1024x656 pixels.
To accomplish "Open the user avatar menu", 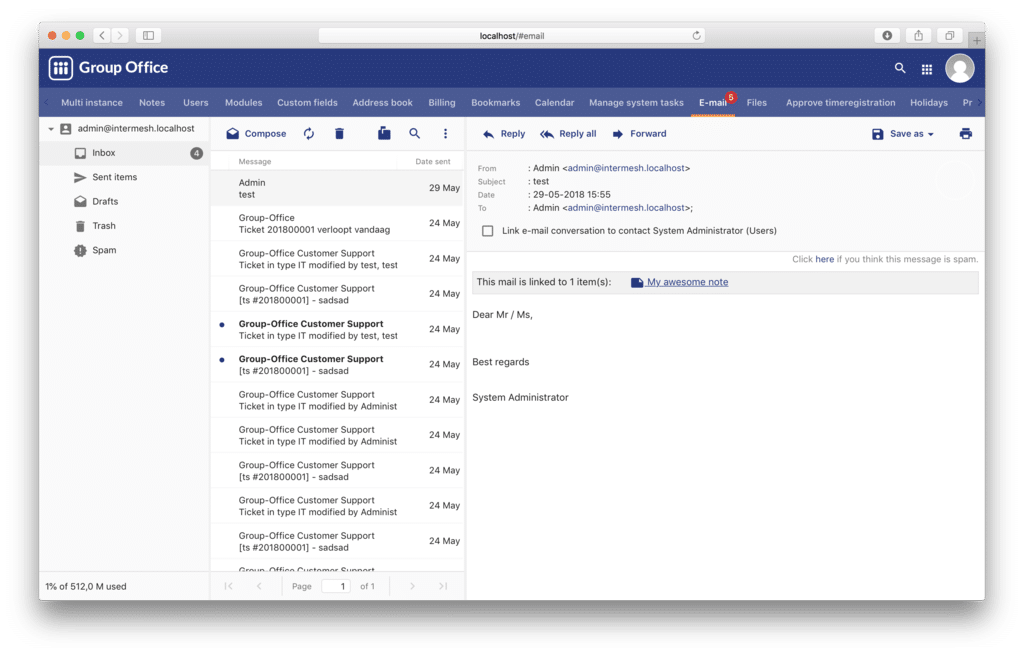I will [x=959, y=68].
